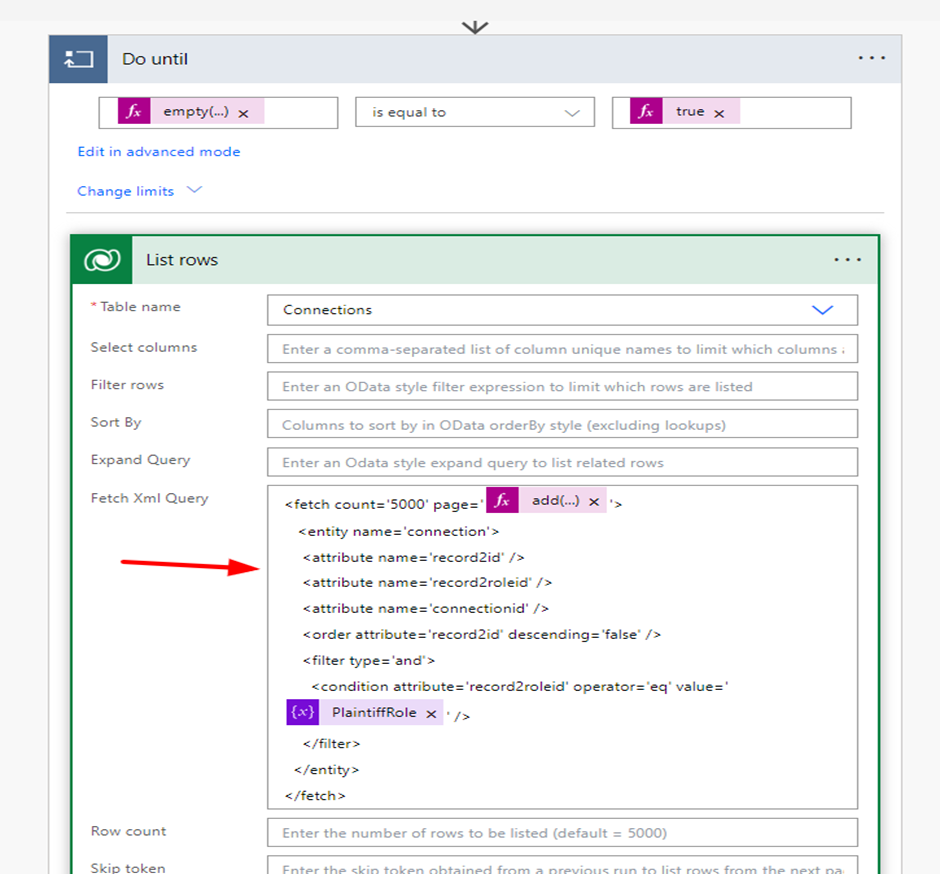940x874 pixels.
Task: Click the fx icon on the empty(...) token
Action: pyautogui.click(x=134, y=112)
